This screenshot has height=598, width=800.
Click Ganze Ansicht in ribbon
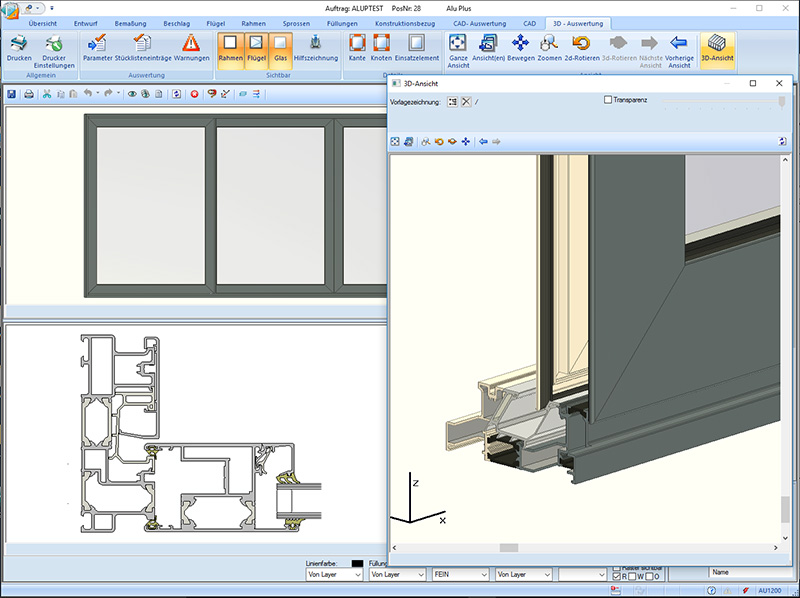click(458, 51)
